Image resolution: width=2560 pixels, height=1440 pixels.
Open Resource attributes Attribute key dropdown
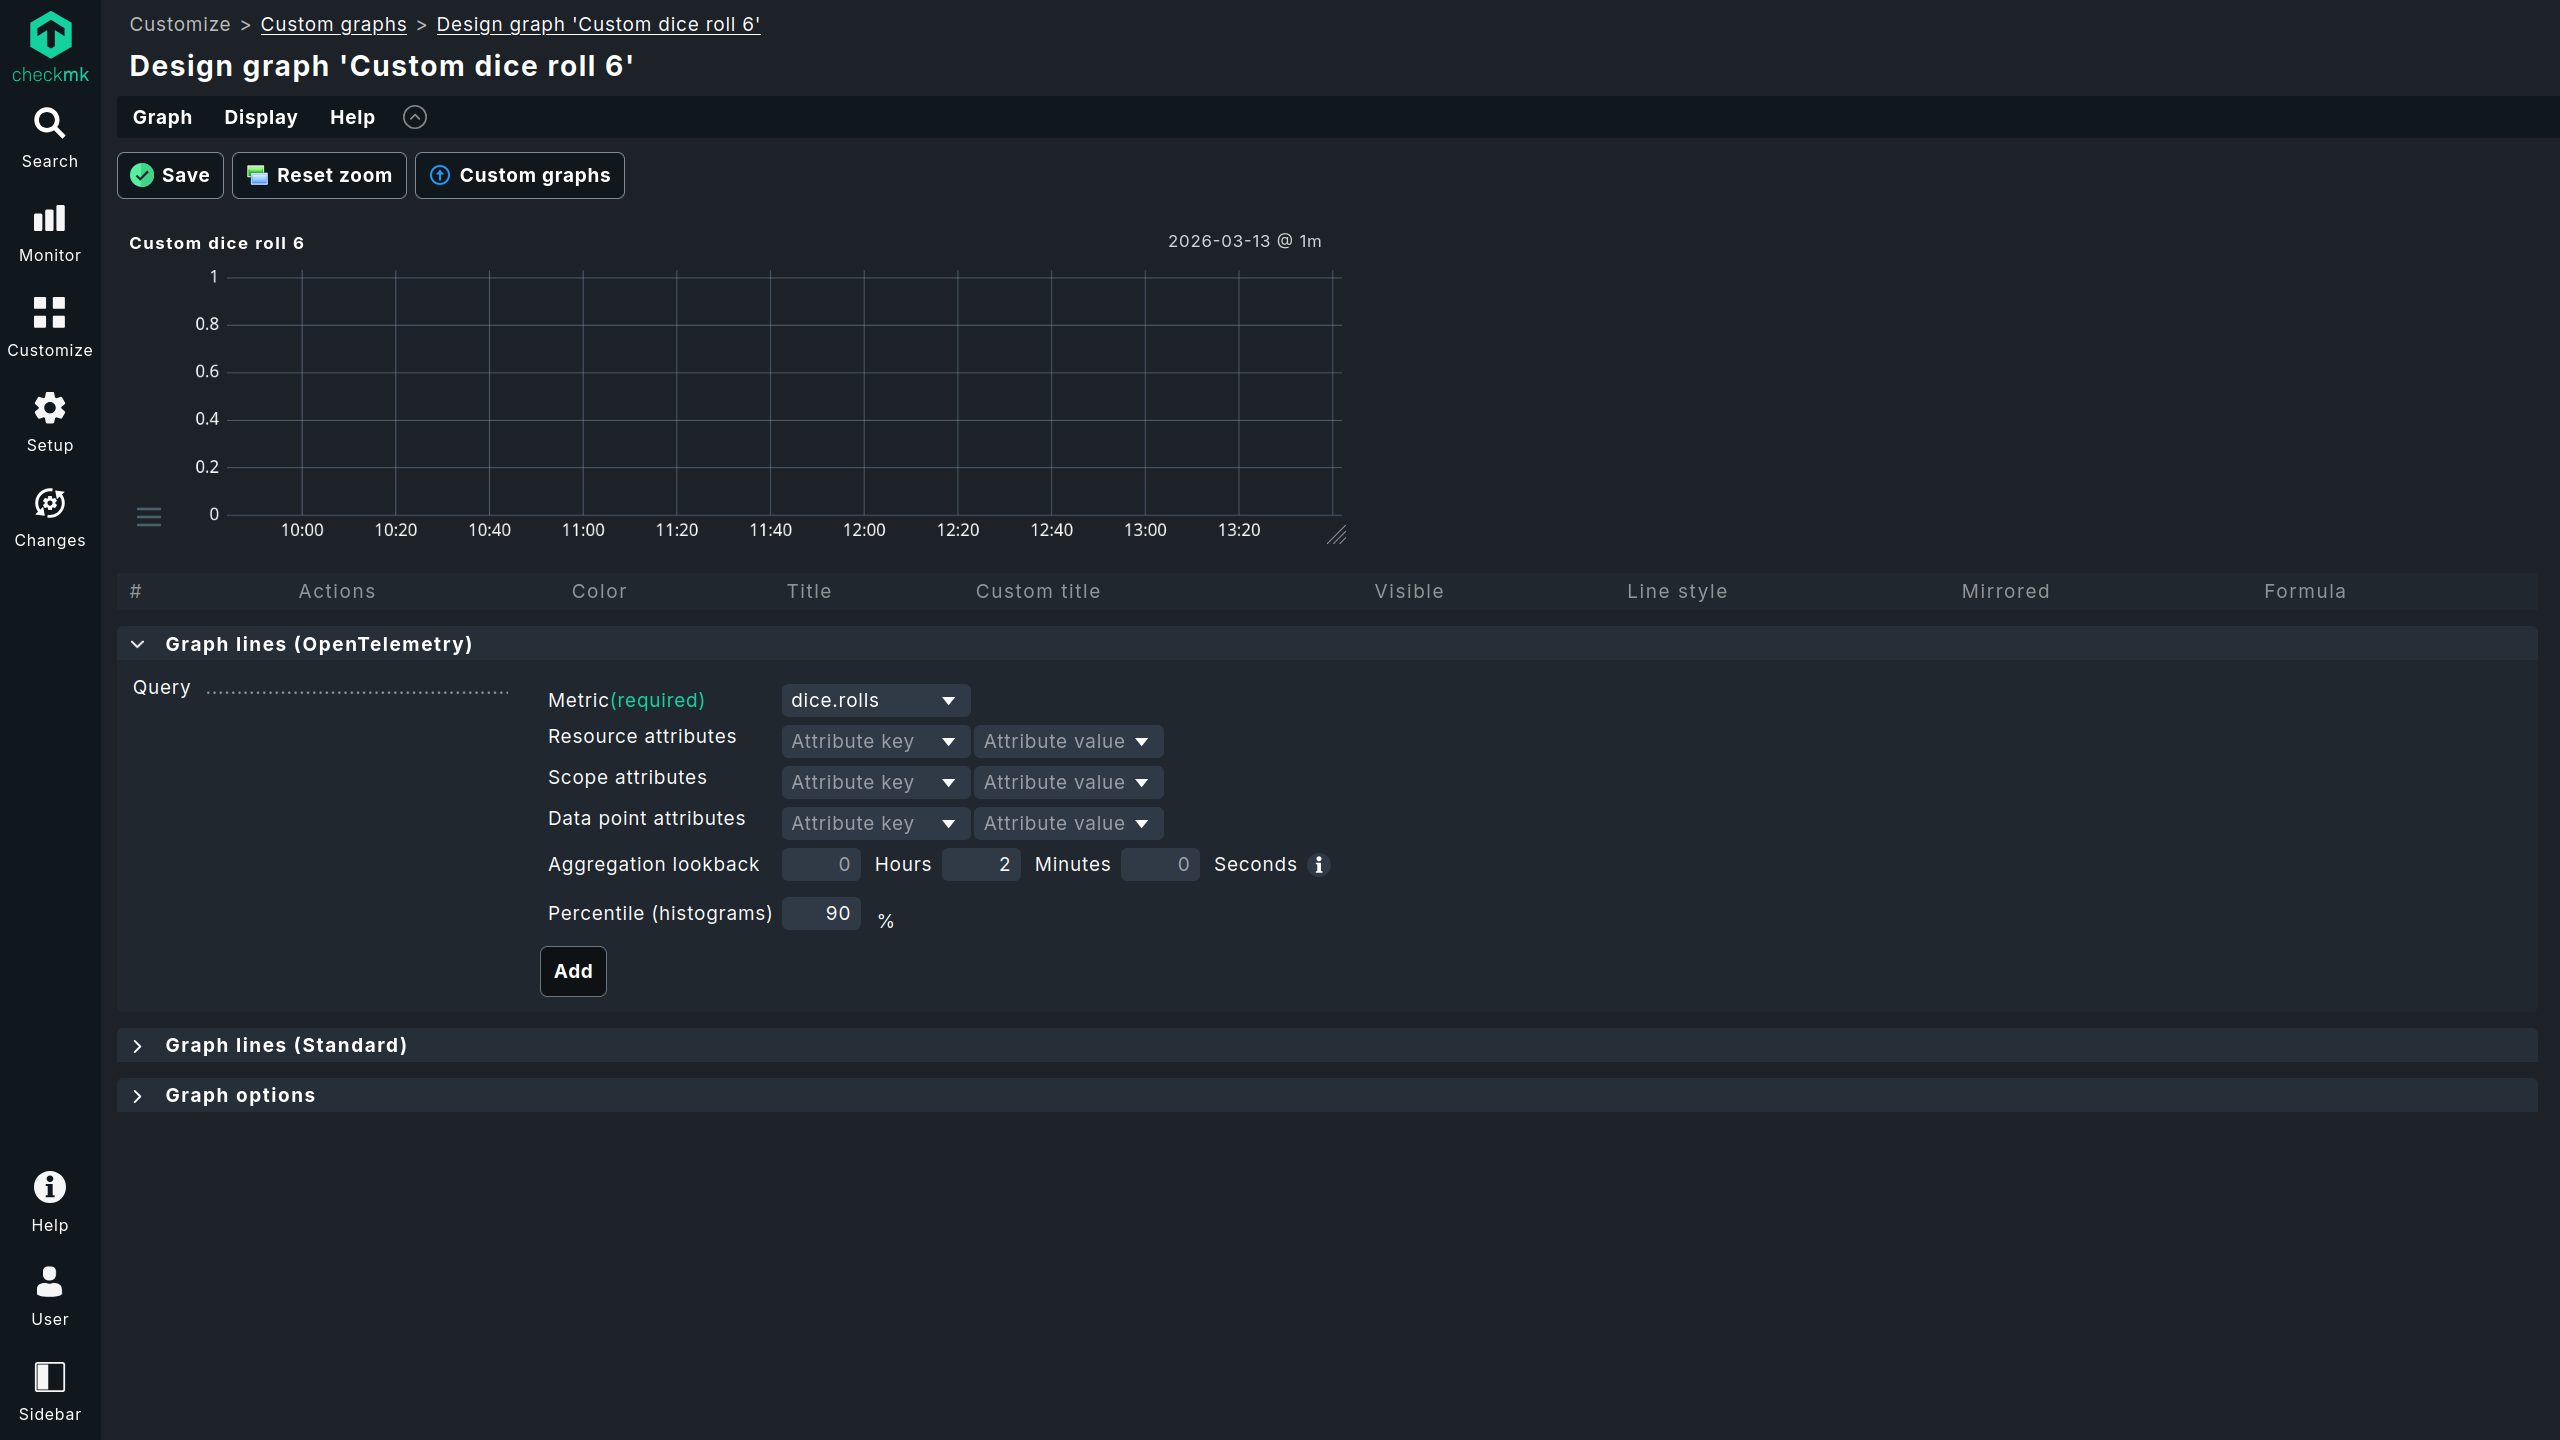(x=874, y=742)
